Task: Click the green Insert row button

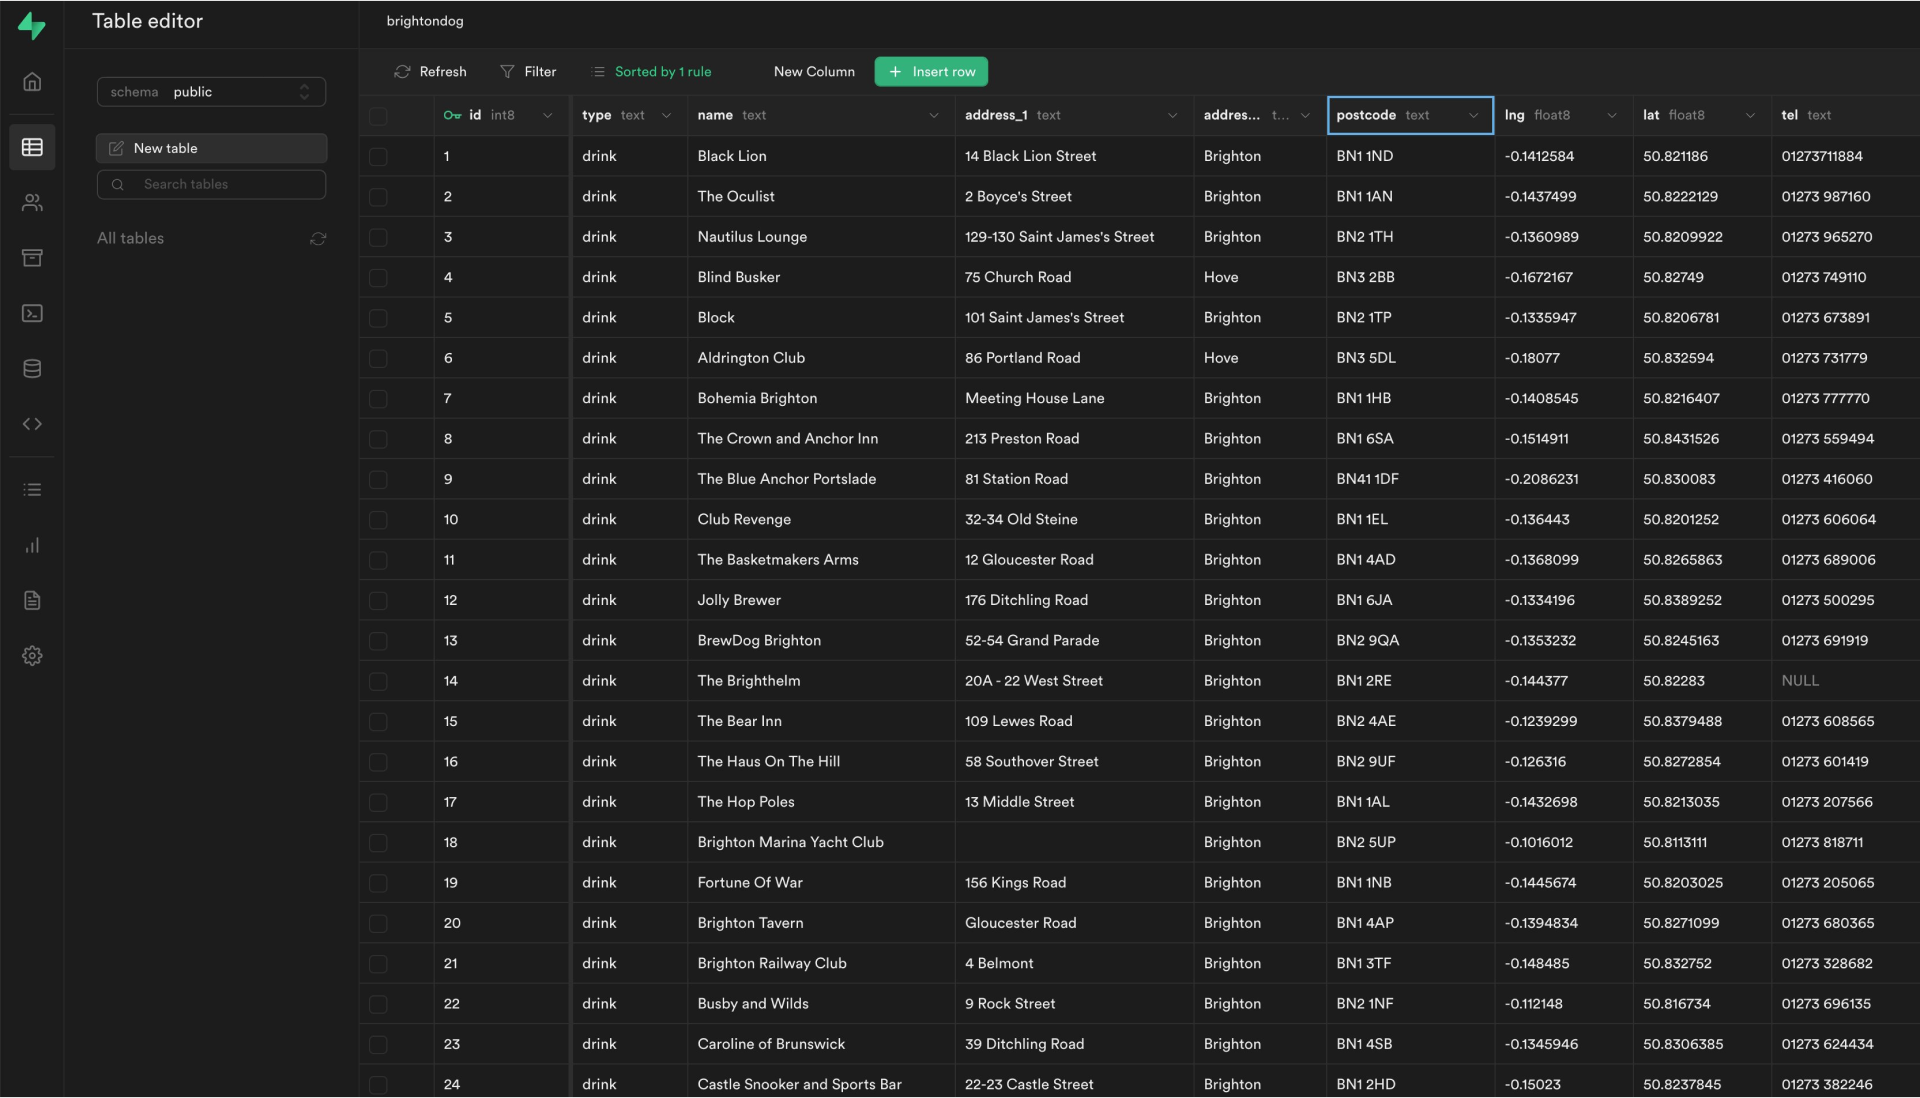Action: pos(931,72)
